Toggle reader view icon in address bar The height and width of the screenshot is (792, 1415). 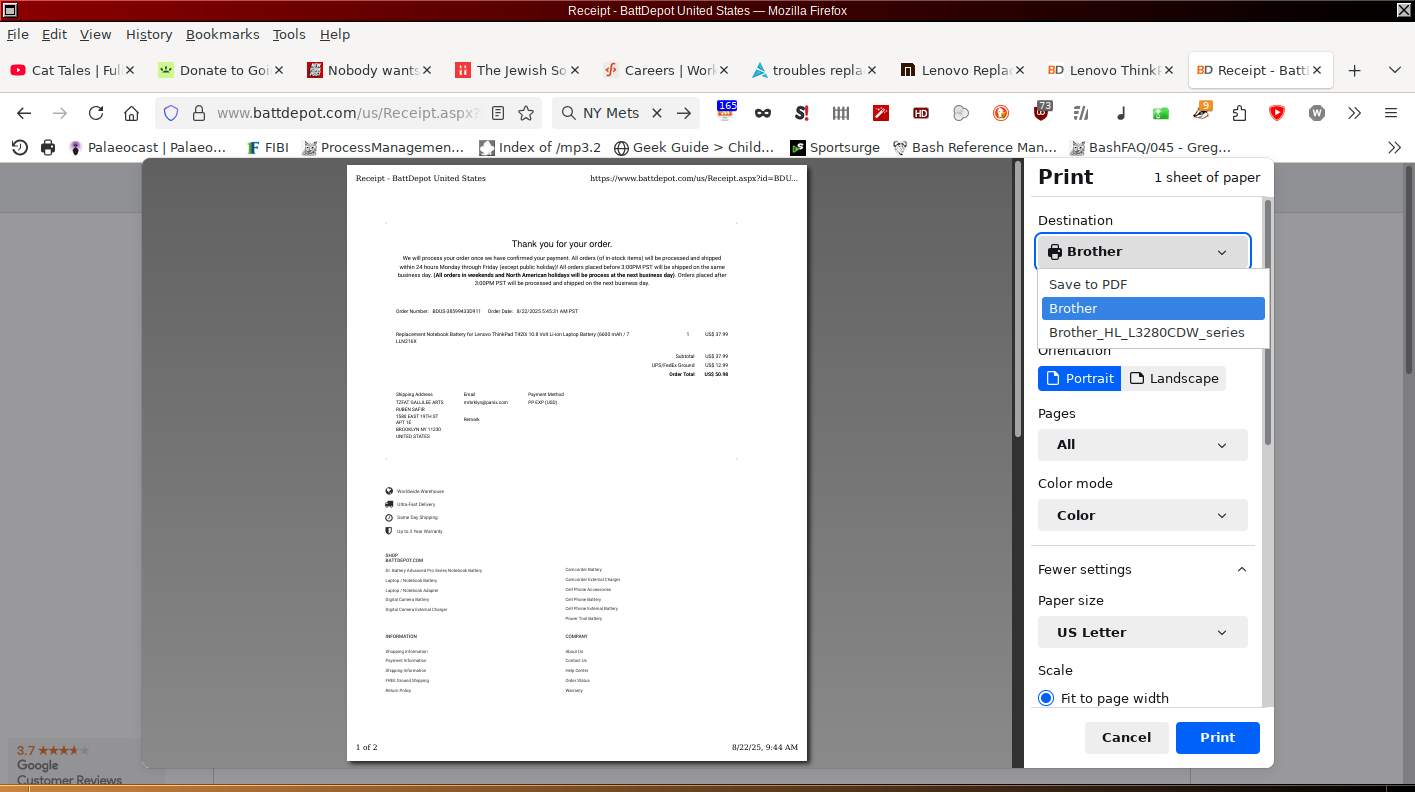click(498, 113)
